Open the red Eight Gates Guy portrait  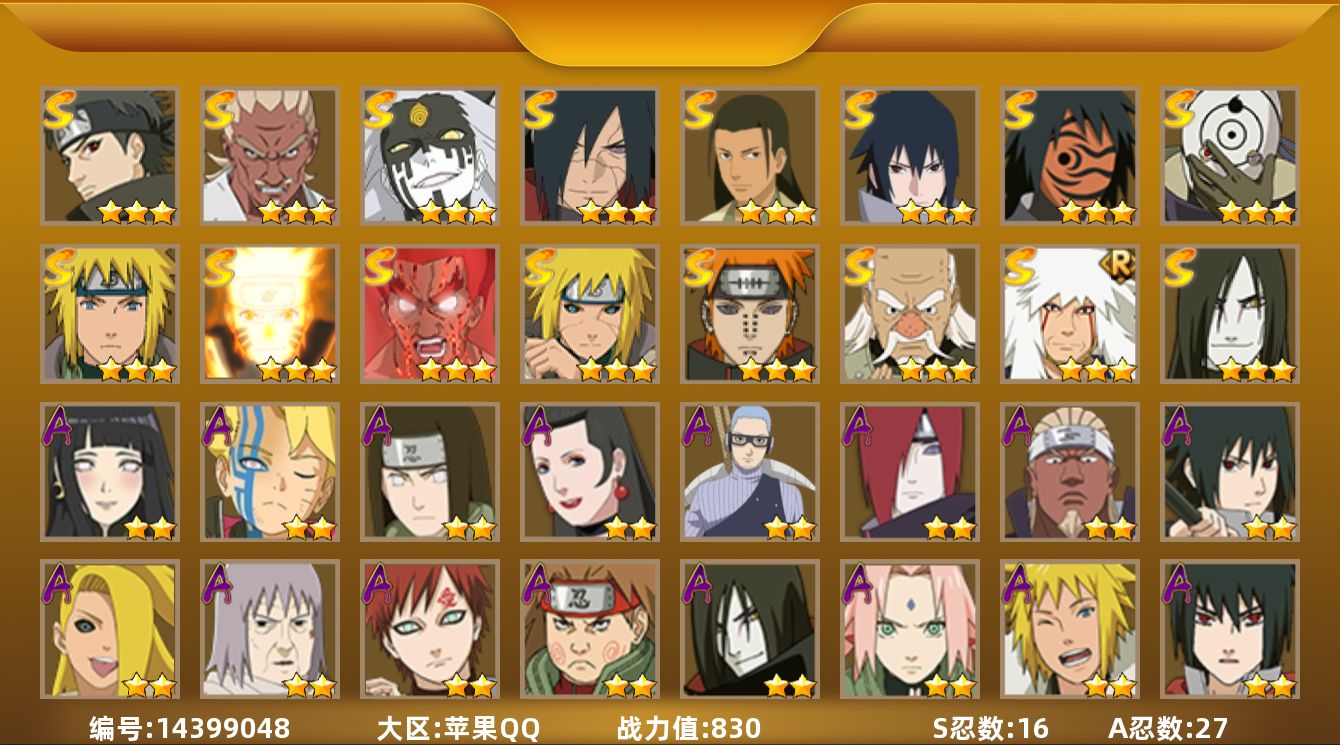[429, 314]
